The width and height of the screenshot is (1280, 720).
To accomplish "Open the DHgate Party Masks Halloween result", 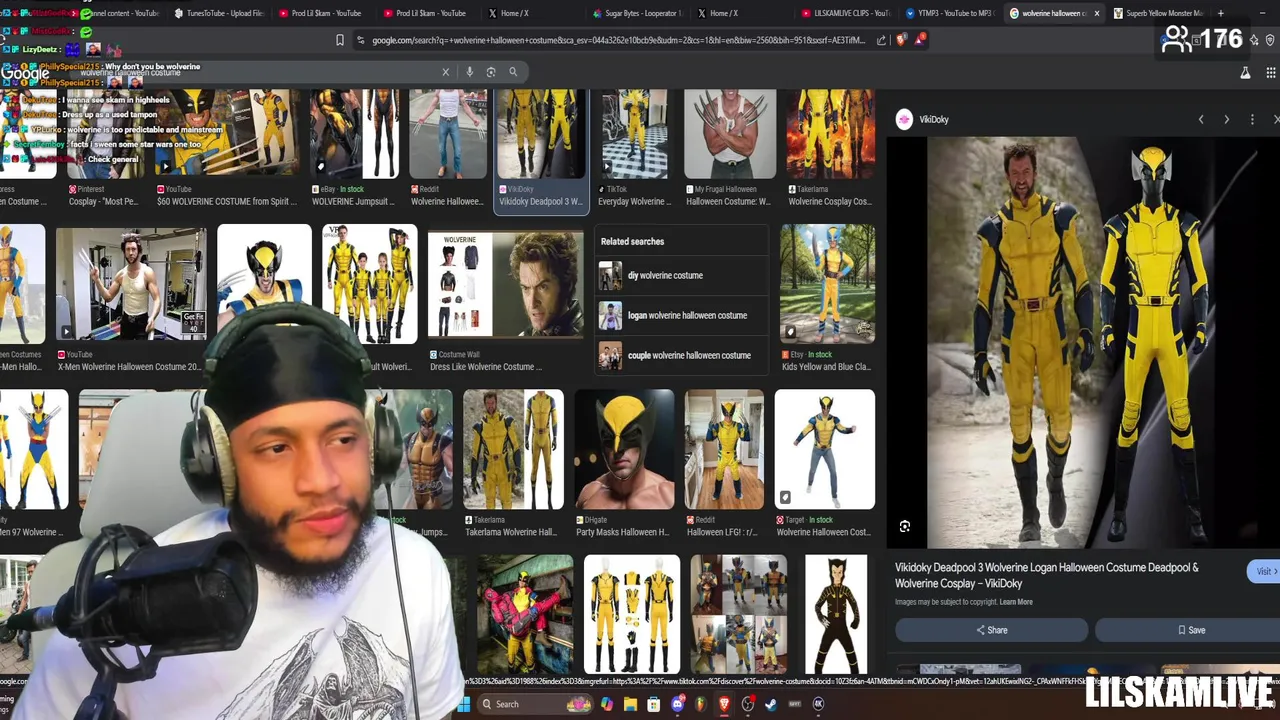I will point(624,463).
